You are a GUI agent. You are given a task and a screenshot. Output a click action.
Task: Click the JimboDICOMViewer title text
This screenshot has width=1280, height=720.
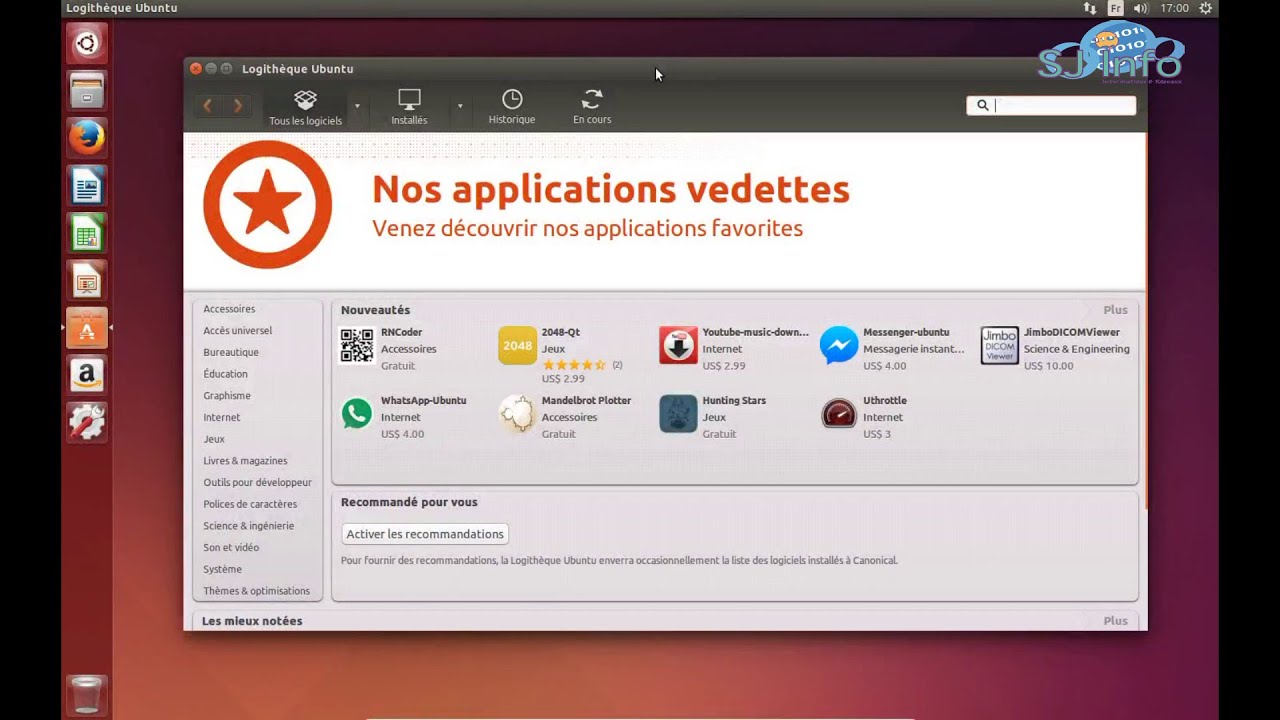click(1072, 332)
